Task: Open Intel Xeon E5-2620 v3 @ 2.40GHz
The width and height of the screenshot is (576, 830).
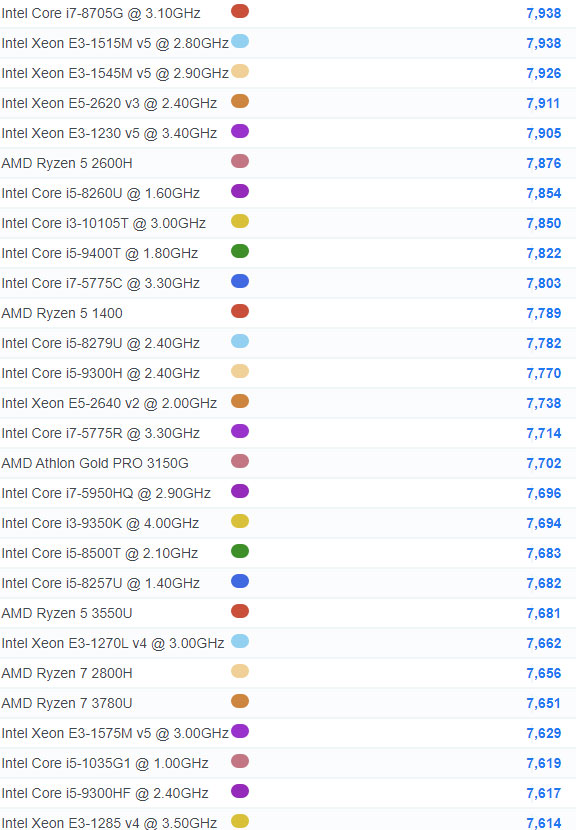Action: (x=109, y=103)
